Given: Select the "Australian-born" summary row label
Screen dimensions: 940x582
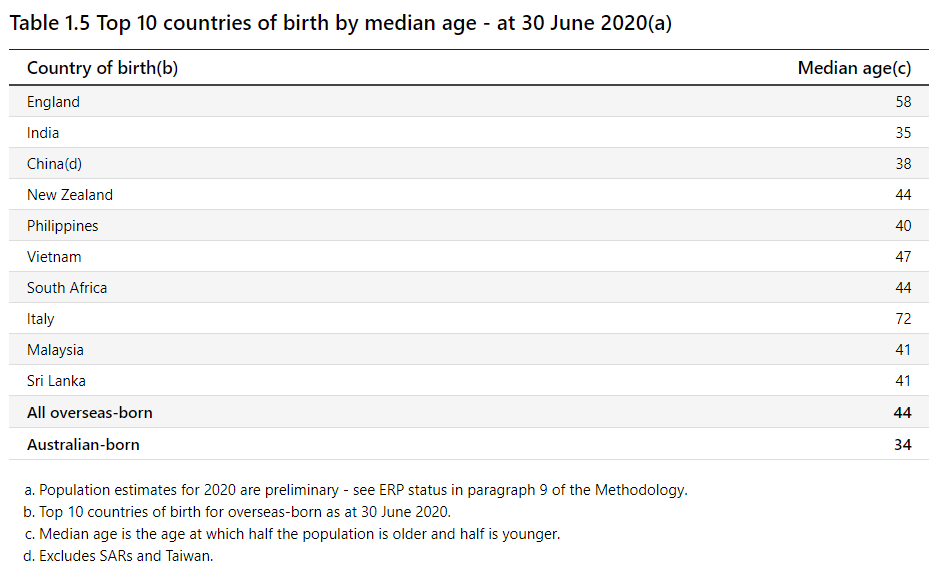Looking at the screenshot, I should [x=83, y=444].
